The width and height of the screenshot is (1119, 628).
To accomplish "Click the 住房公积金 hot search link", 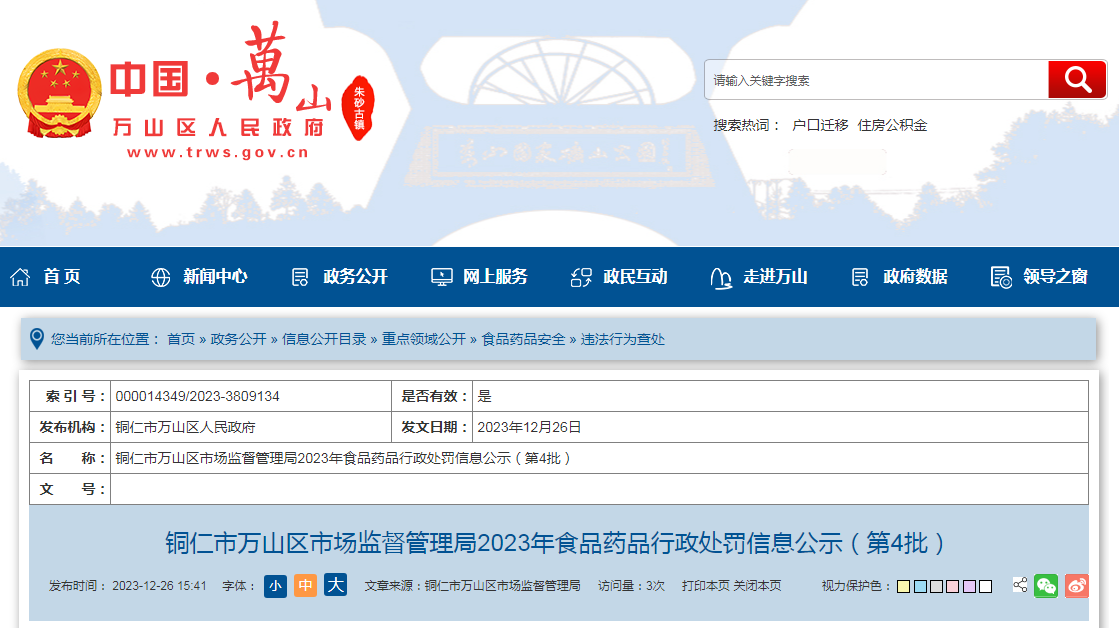I will point(892,125).
